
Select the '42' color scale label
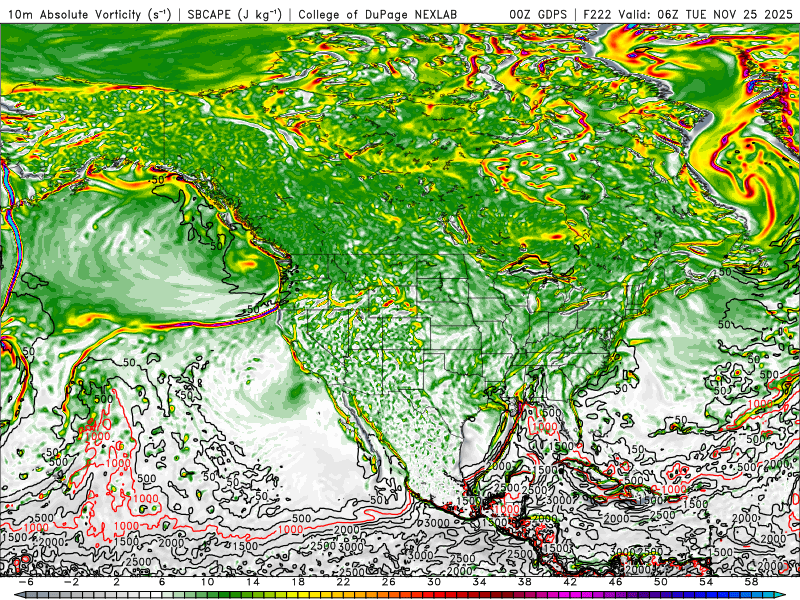pyautogui.click(x=570, y=582)
